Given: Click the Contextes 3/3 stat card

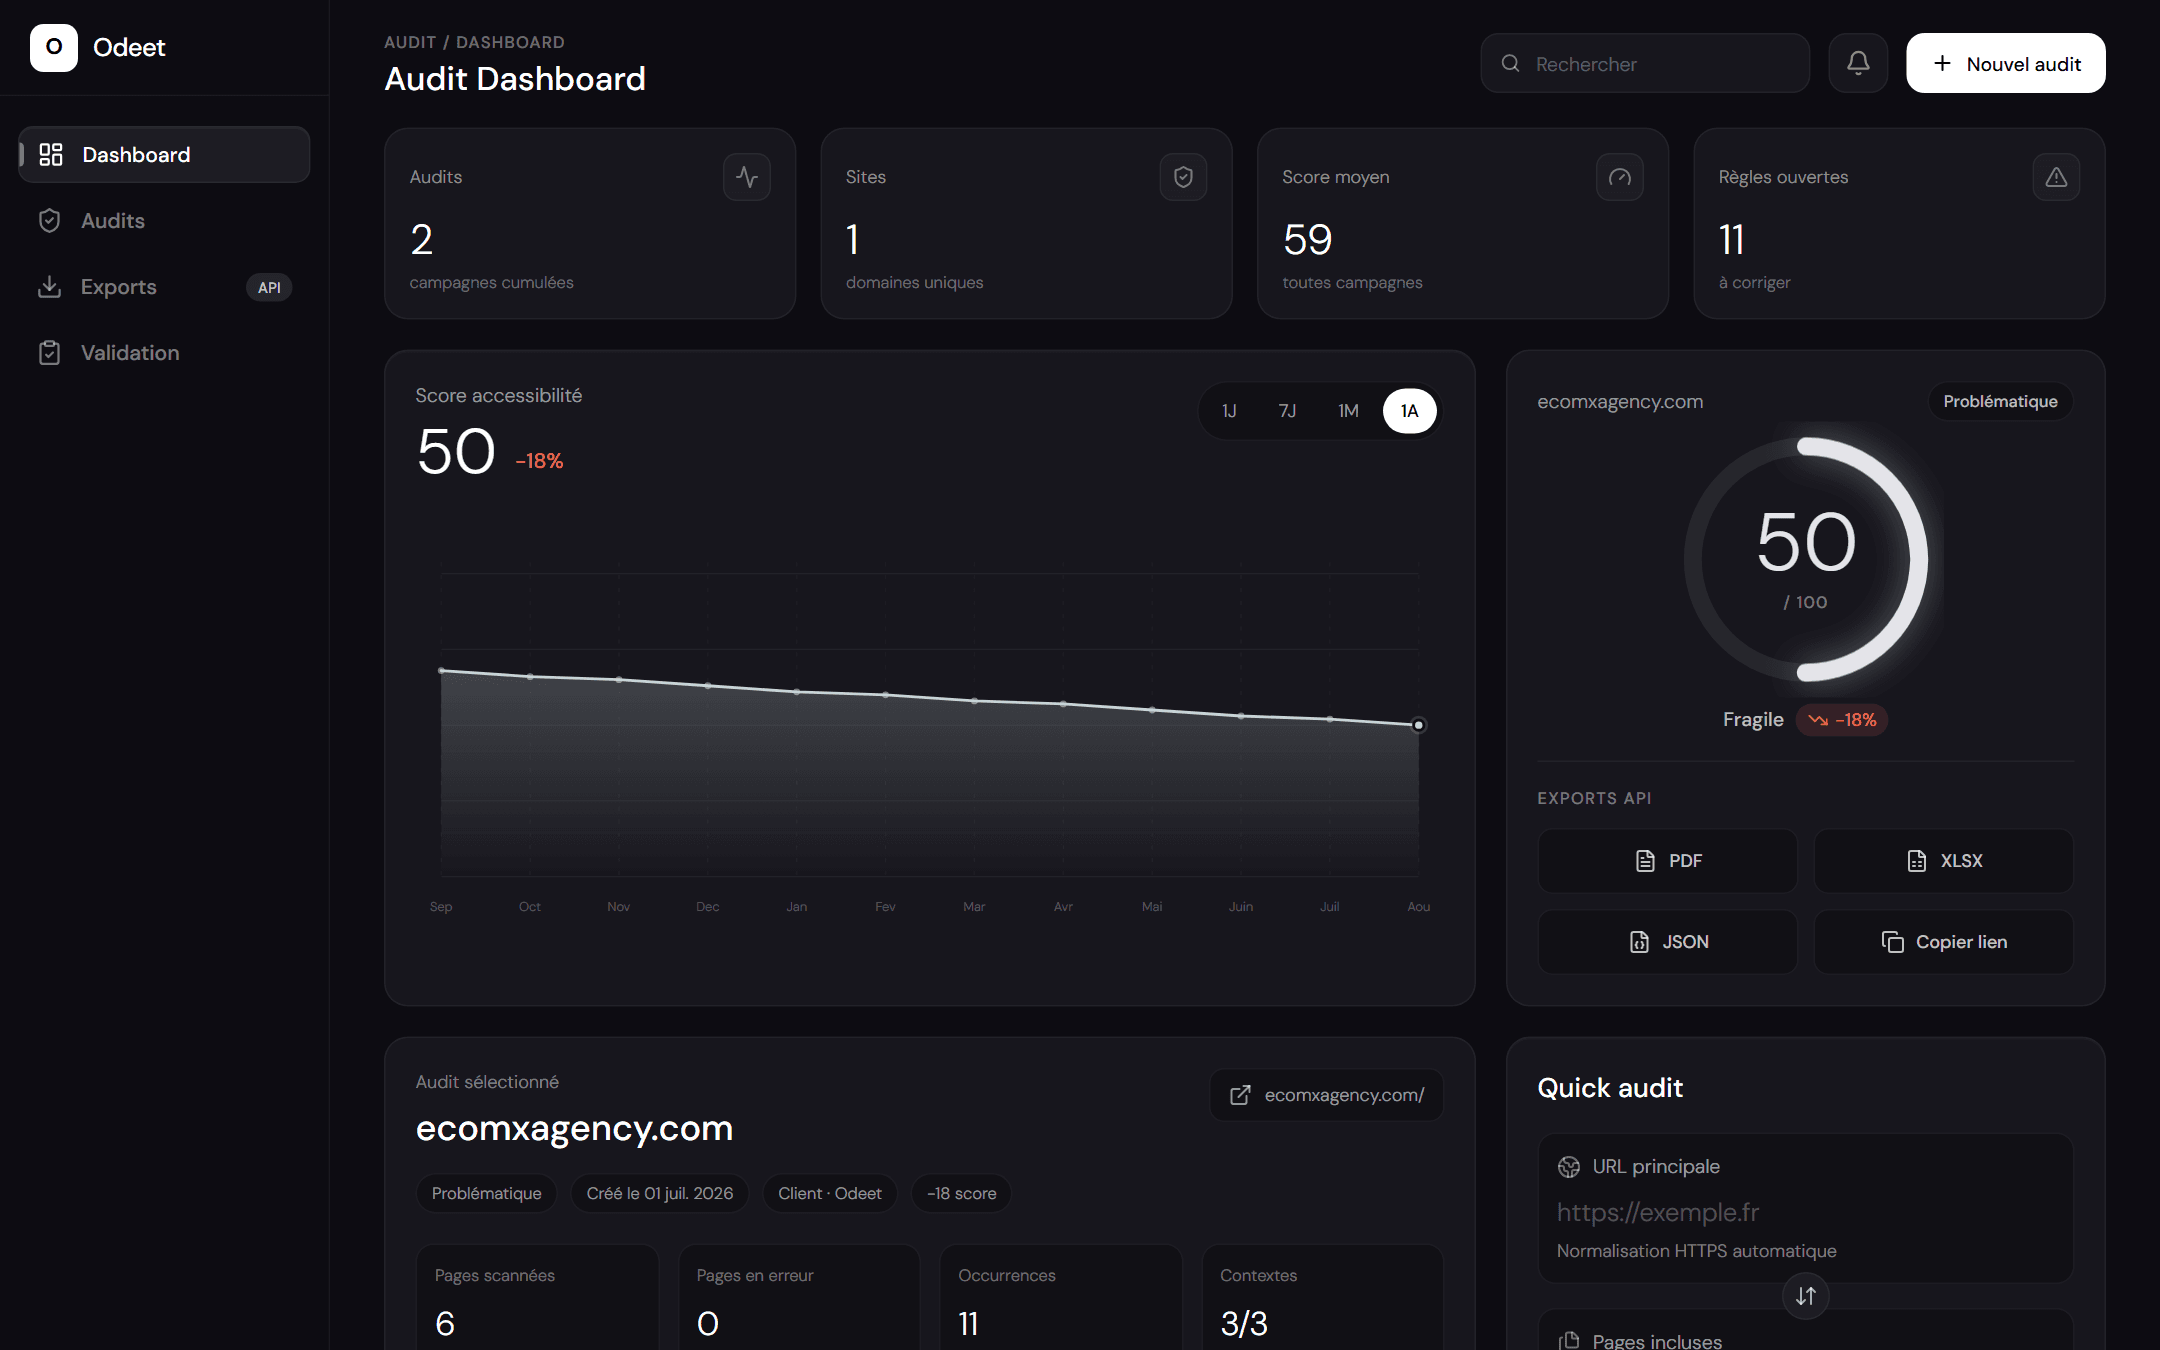Looking at the screenshot, I should point(1323,1297).
